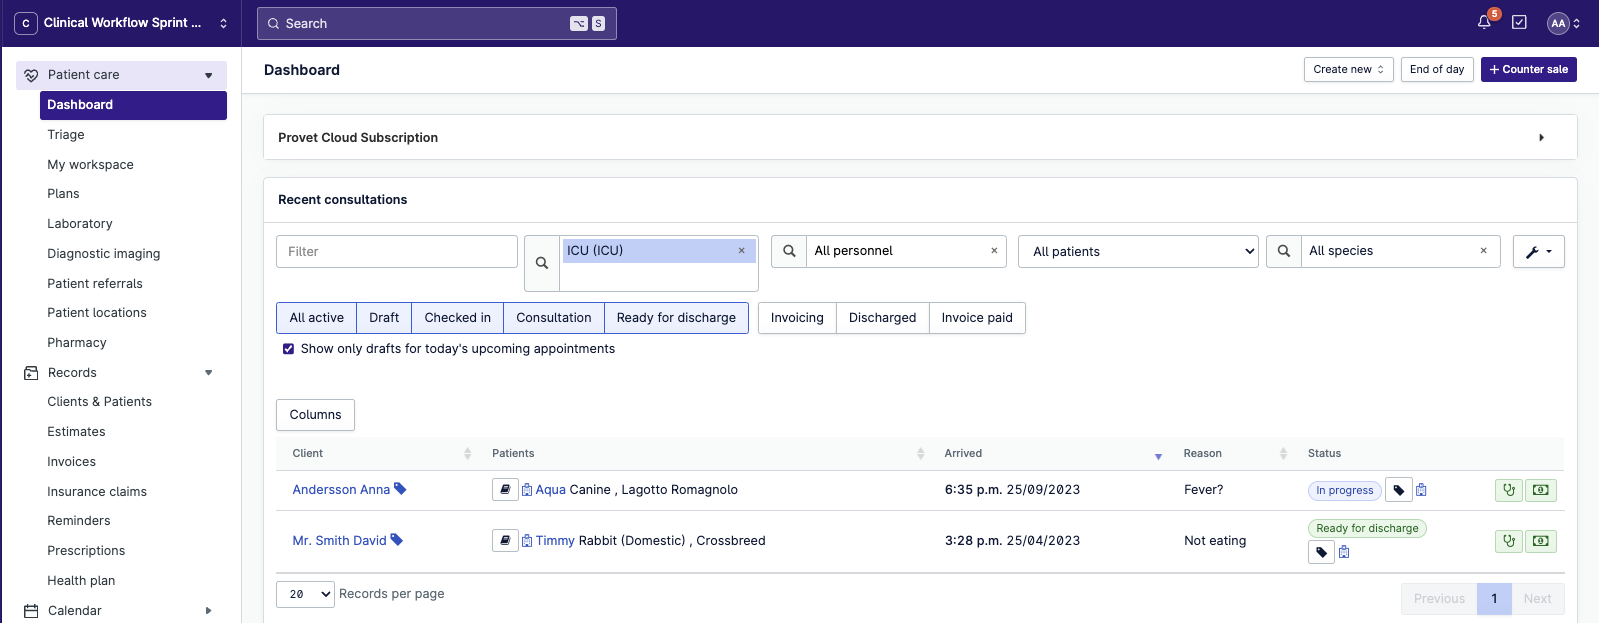Click the magnifier icon beside All species
This screenshot has height=623, width=1599.
1284,251
